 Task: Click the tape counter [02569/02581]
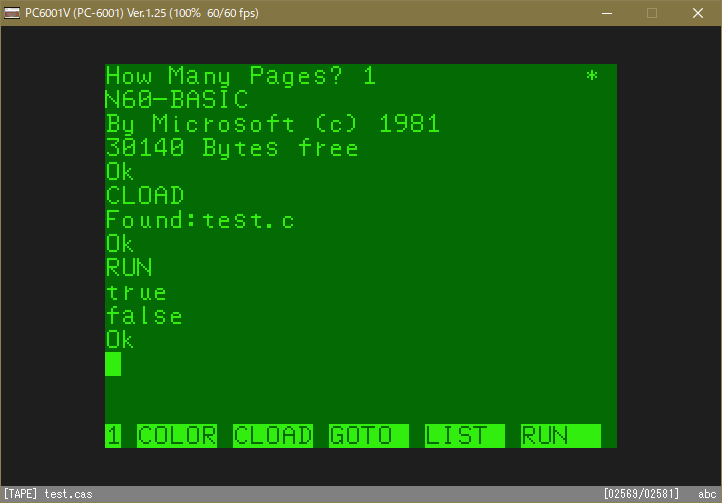pyautogui.click(x=641, y=494)
